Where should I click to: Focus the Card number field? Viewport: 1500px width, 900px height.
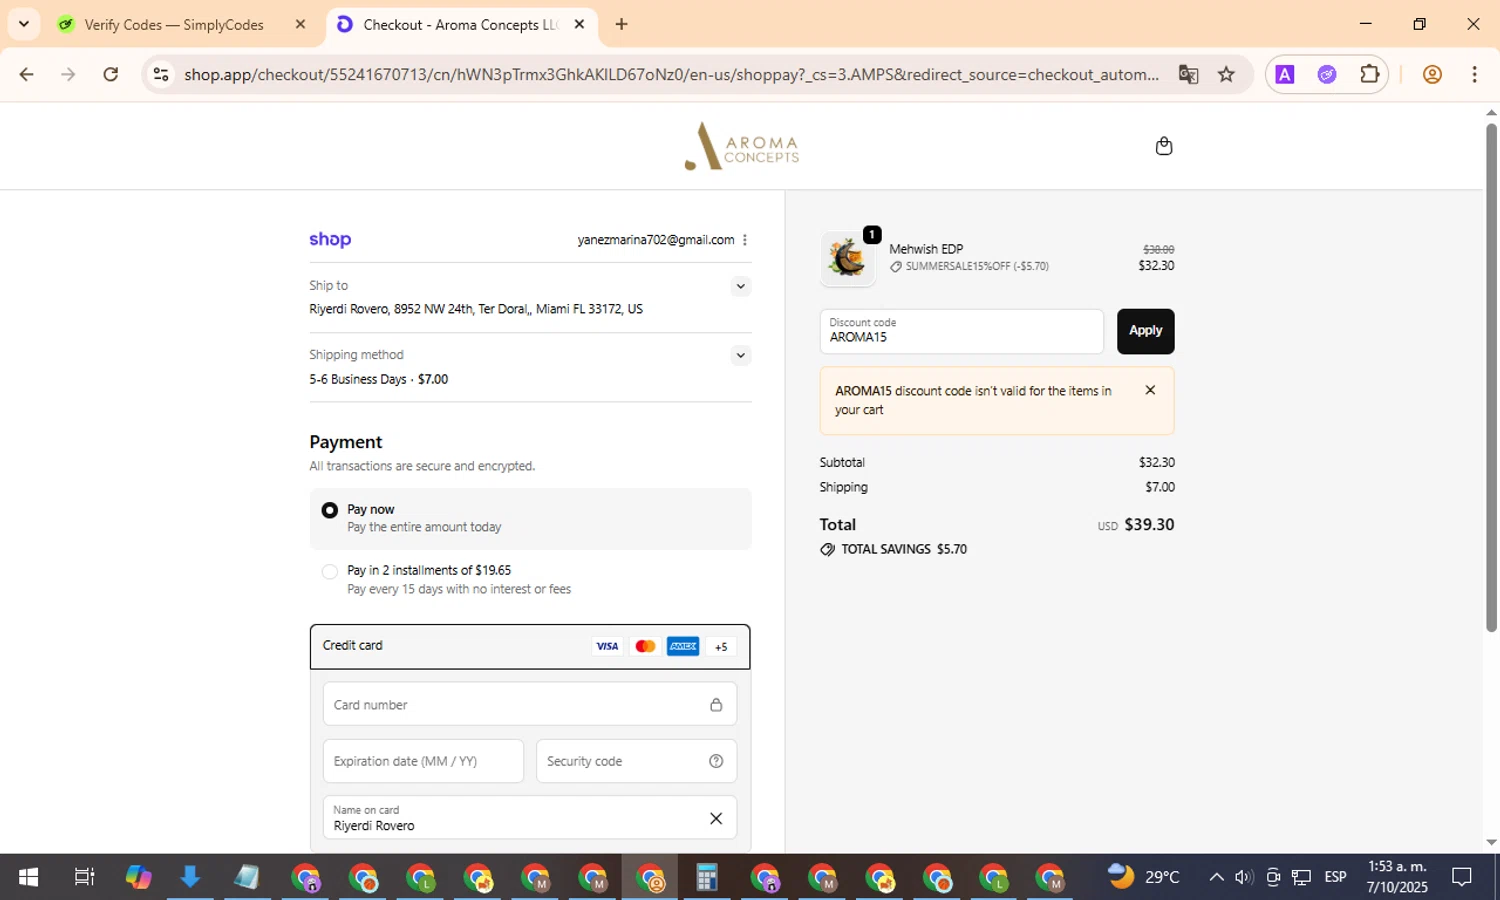tap(529, 704)
